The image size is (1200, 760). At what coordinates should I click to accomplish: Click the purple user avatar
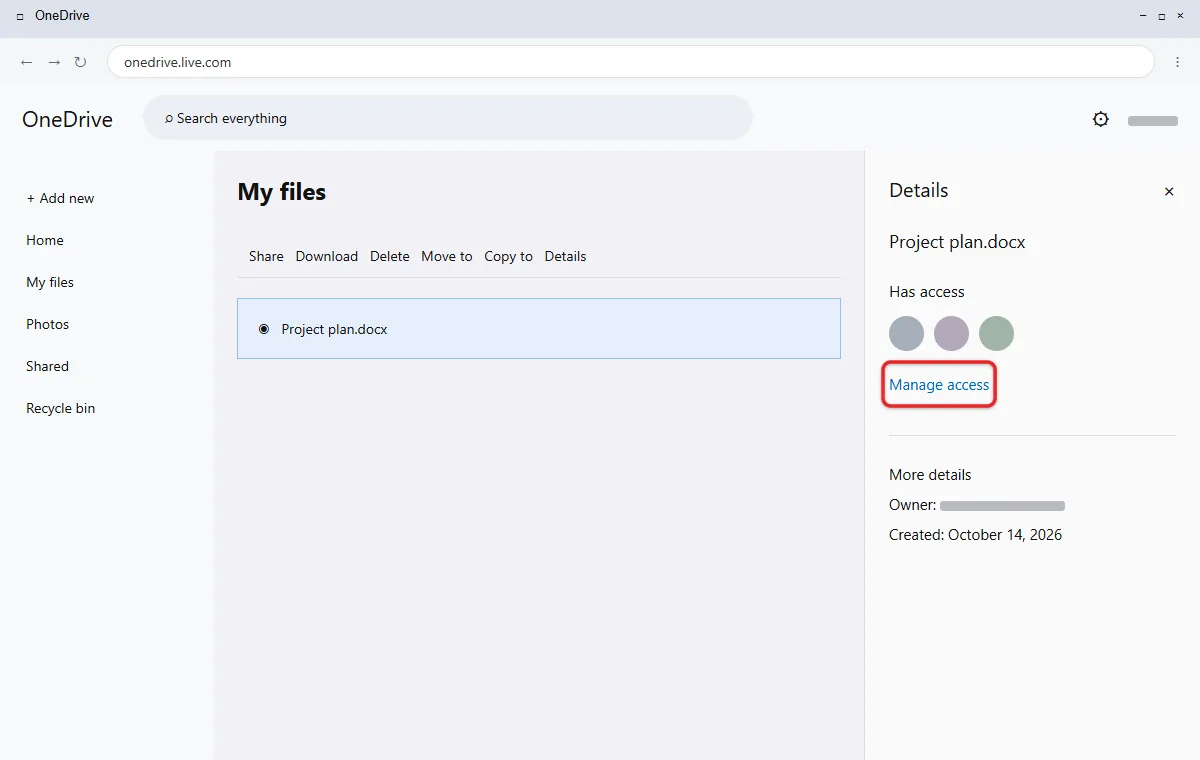tap(952, 333)
